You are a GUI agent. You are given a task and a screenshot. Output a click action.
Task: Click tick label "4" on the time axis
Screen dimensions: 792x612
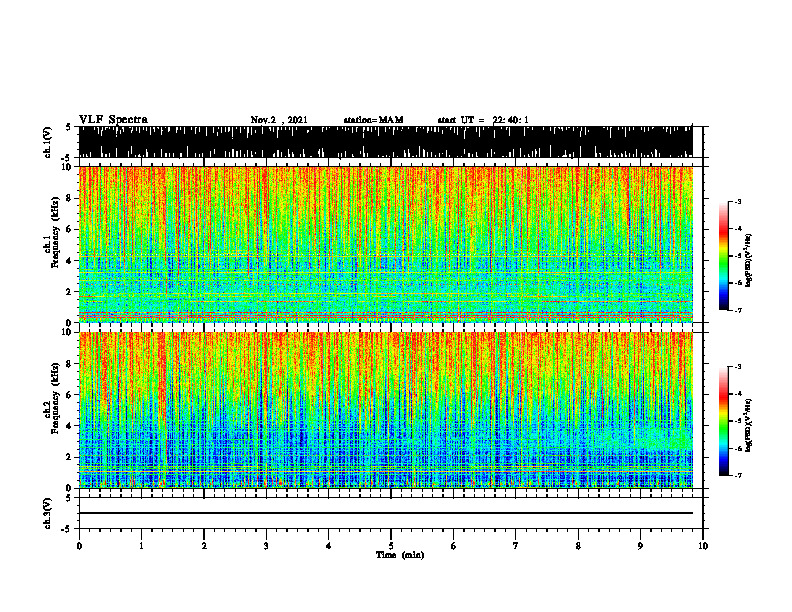[329, 546]
